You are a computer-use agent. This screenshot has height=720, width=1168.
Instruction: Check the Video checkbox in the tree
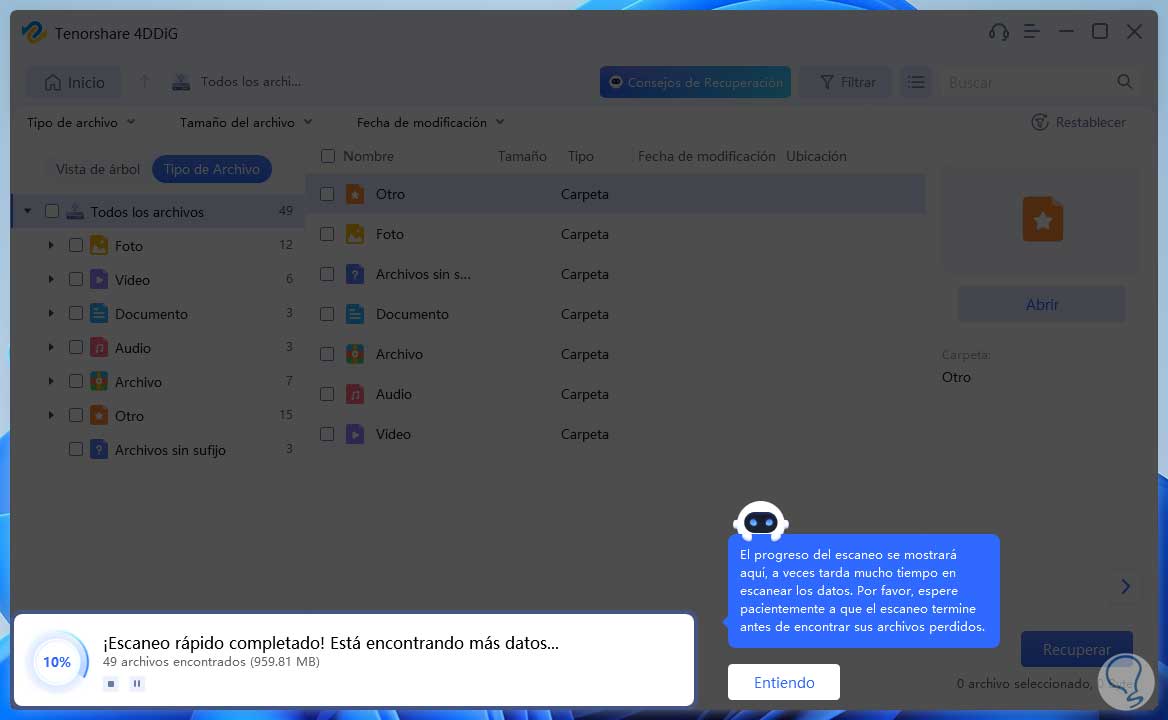75,279
